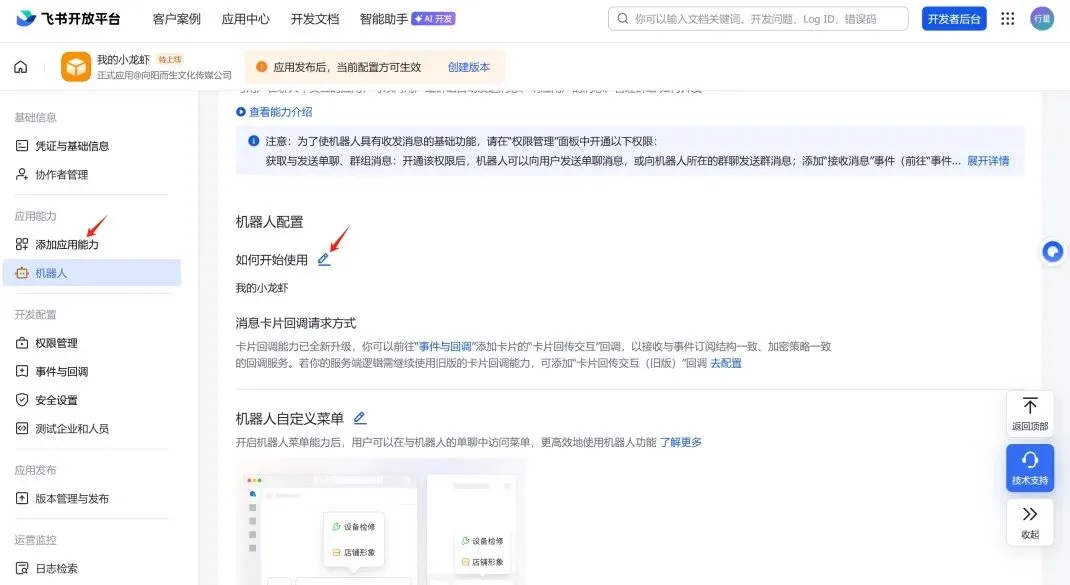Expand notice with 展开详情
1070x585 pixels.
click(988, 161)
